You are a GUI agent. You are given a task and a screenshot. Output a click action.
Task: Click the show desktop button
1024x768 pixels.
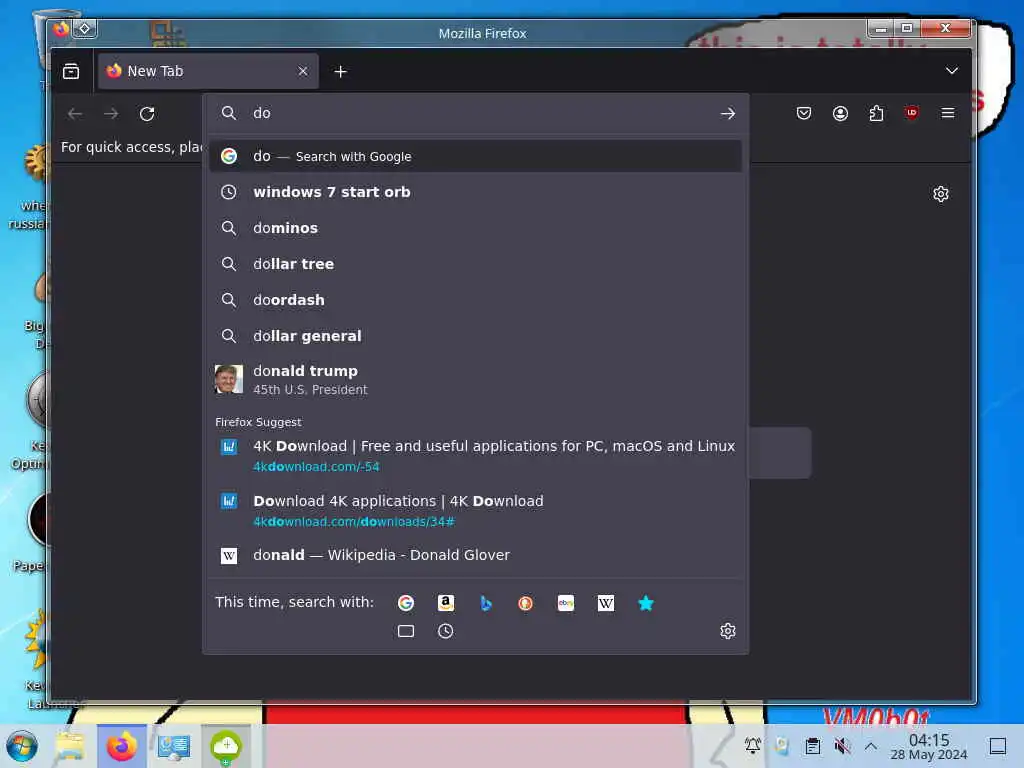tap(997, 746)
